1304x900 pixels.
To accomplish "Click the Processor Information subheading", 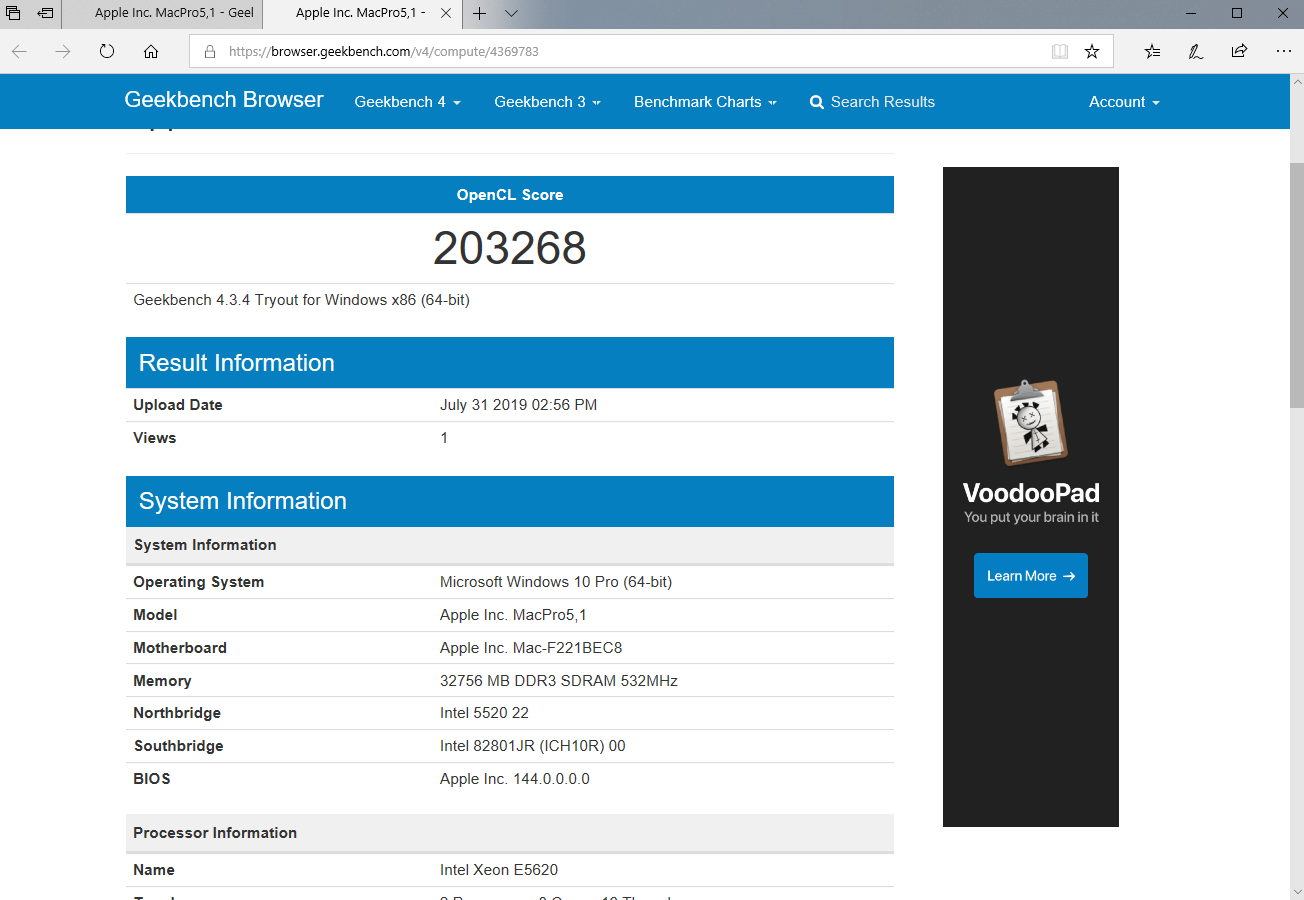I will (x=215, y=833).
